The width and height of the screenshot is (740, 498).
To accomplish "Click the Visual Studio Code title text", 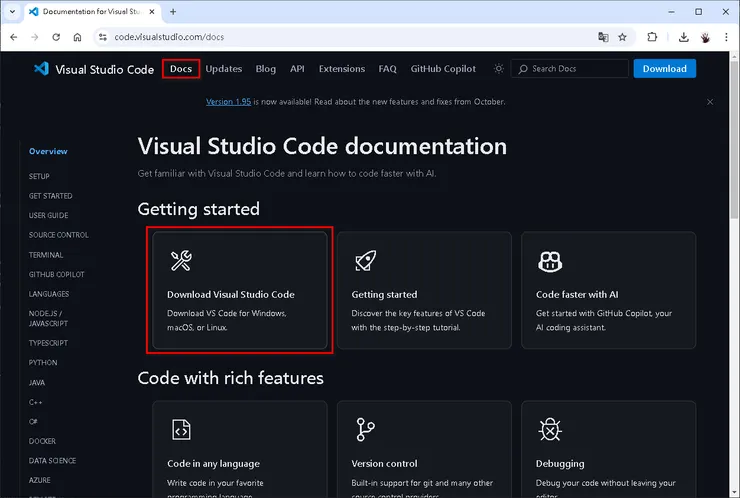I will click(x=104, y=69).
